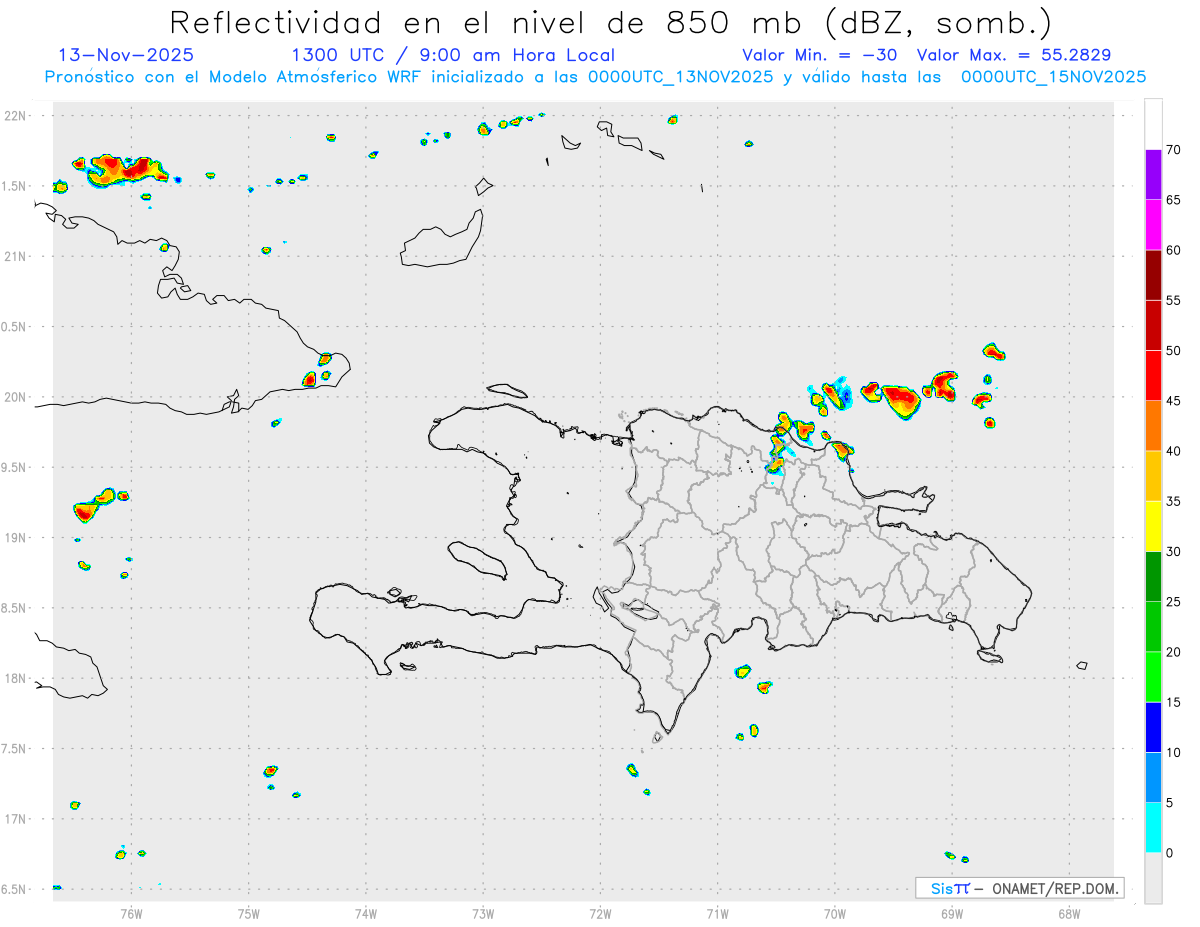Click the gray below-zero colorbar segment
The image size is (1200, 927).
pyautogui.click(x=1153, y=878)
